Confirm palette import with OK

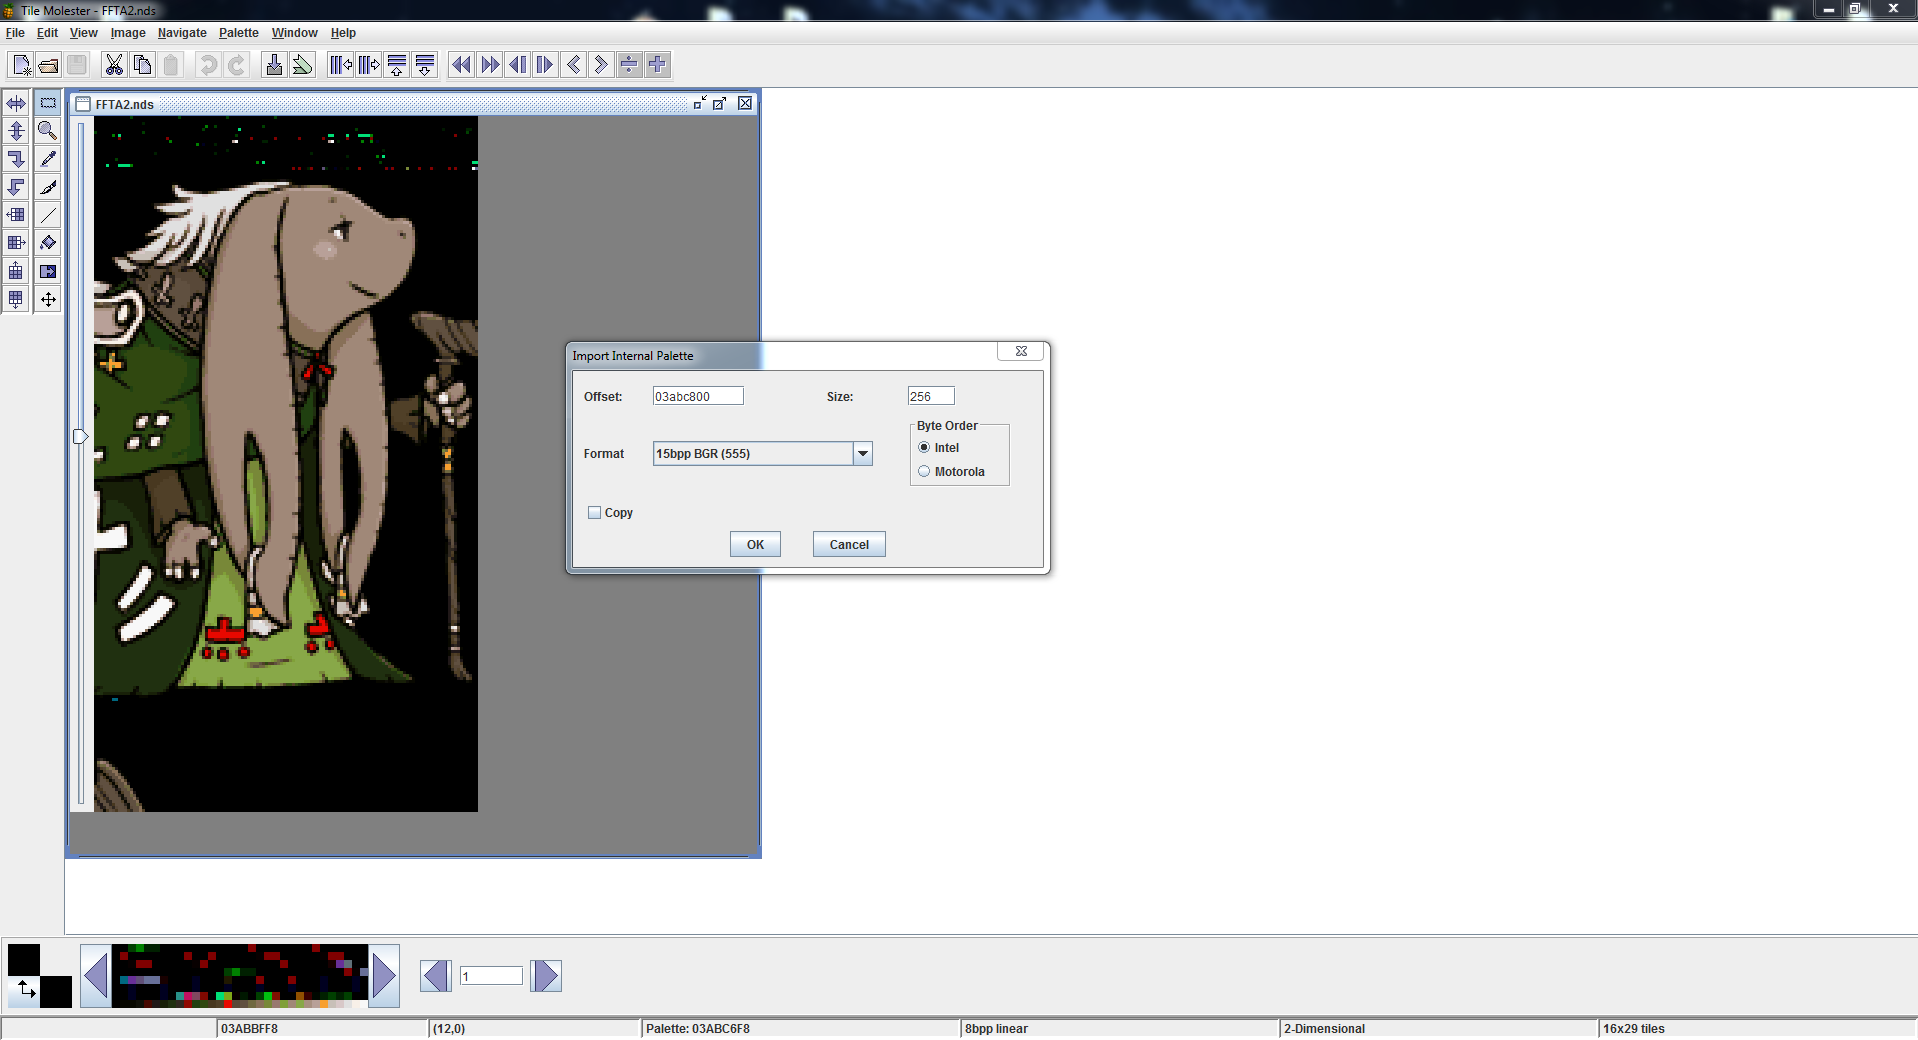(755, 545)
